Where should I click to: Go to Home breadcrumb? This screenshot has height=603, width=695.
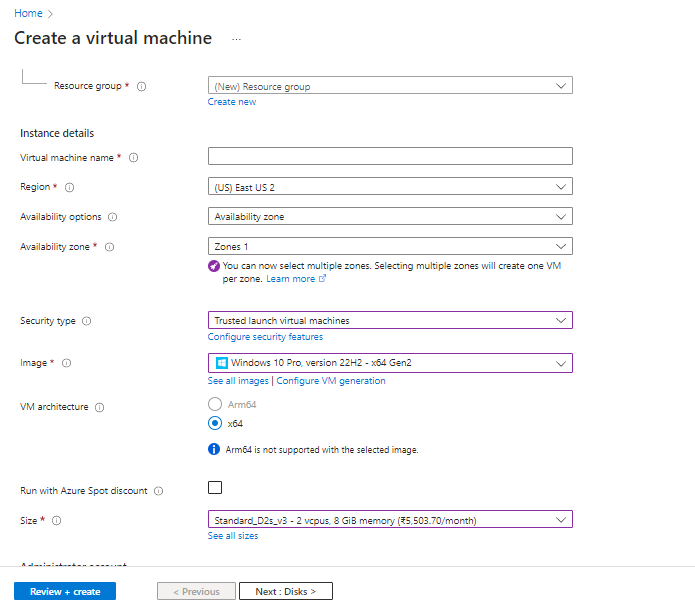(x=28, y=13)
